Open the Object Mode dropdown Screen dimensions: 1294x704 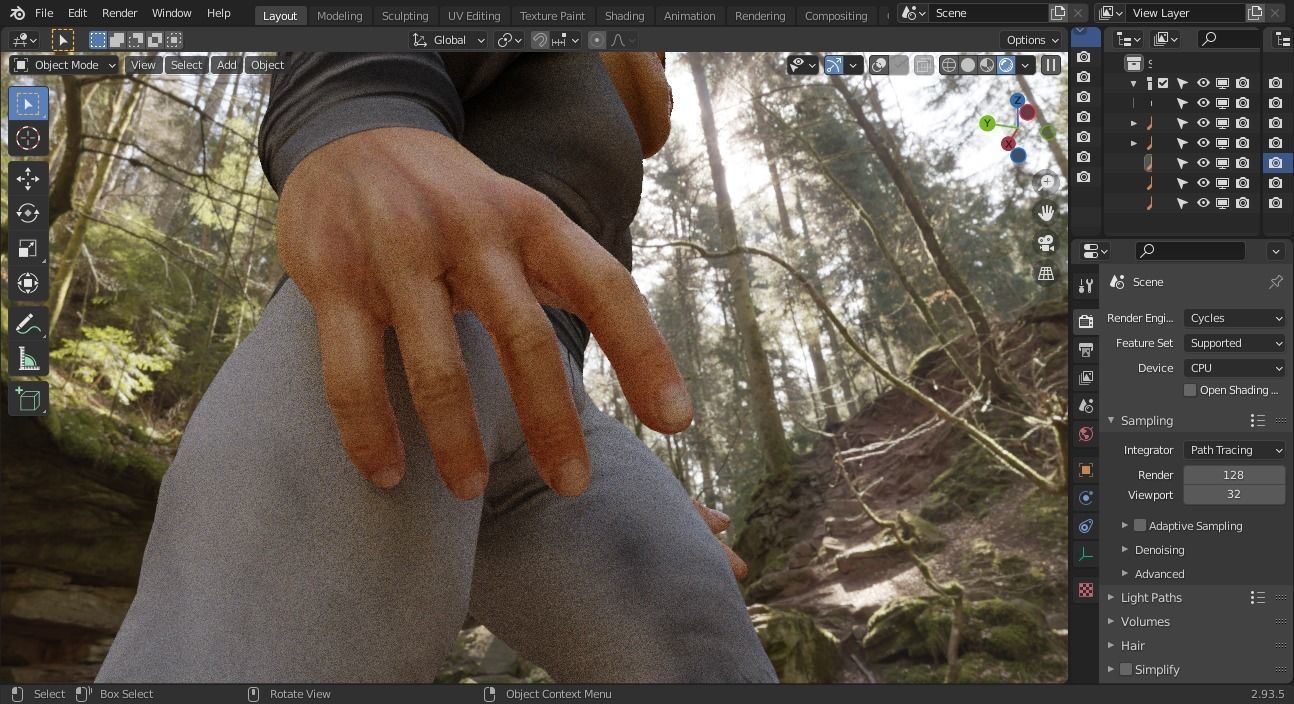pos(65,65)
